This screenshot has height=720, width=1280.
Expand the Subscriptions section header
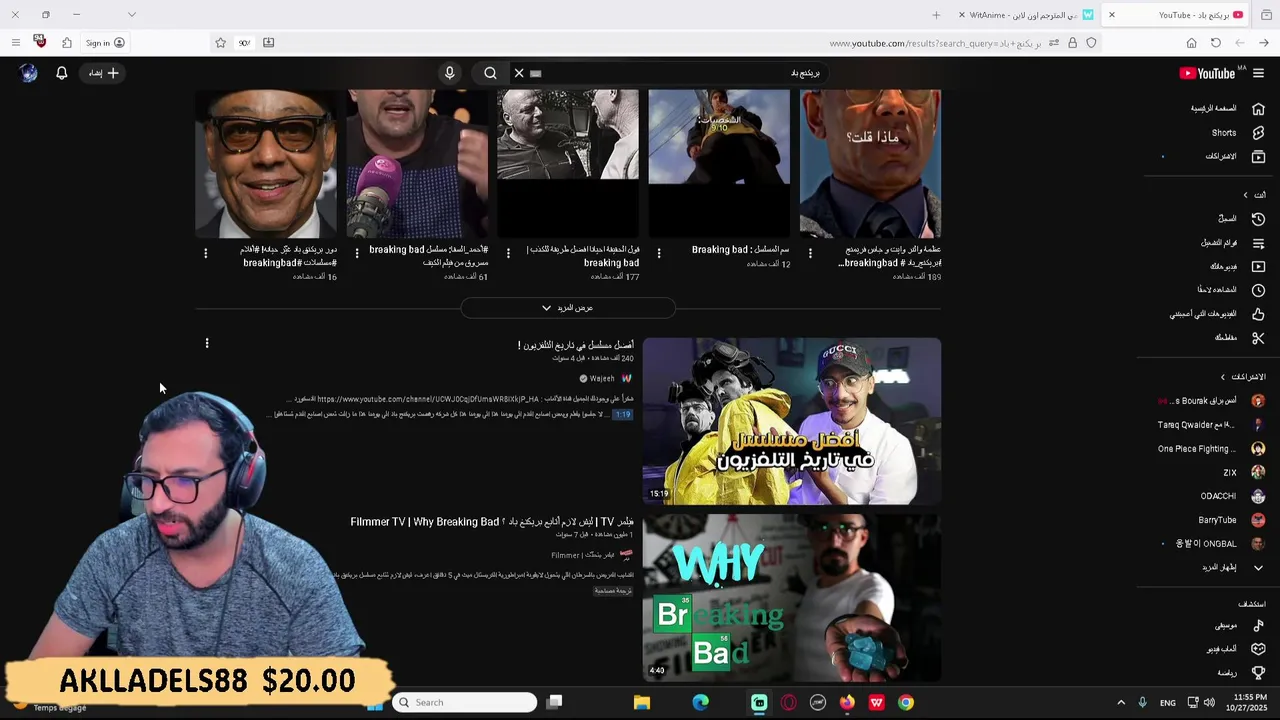(1245, 377)
